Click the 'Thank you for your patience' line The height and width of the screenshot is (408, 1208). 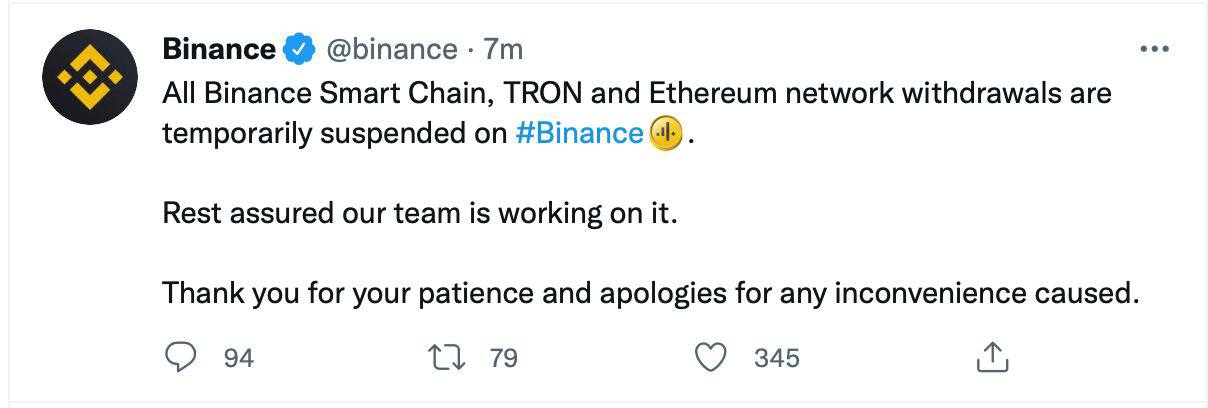click(651, 295)
